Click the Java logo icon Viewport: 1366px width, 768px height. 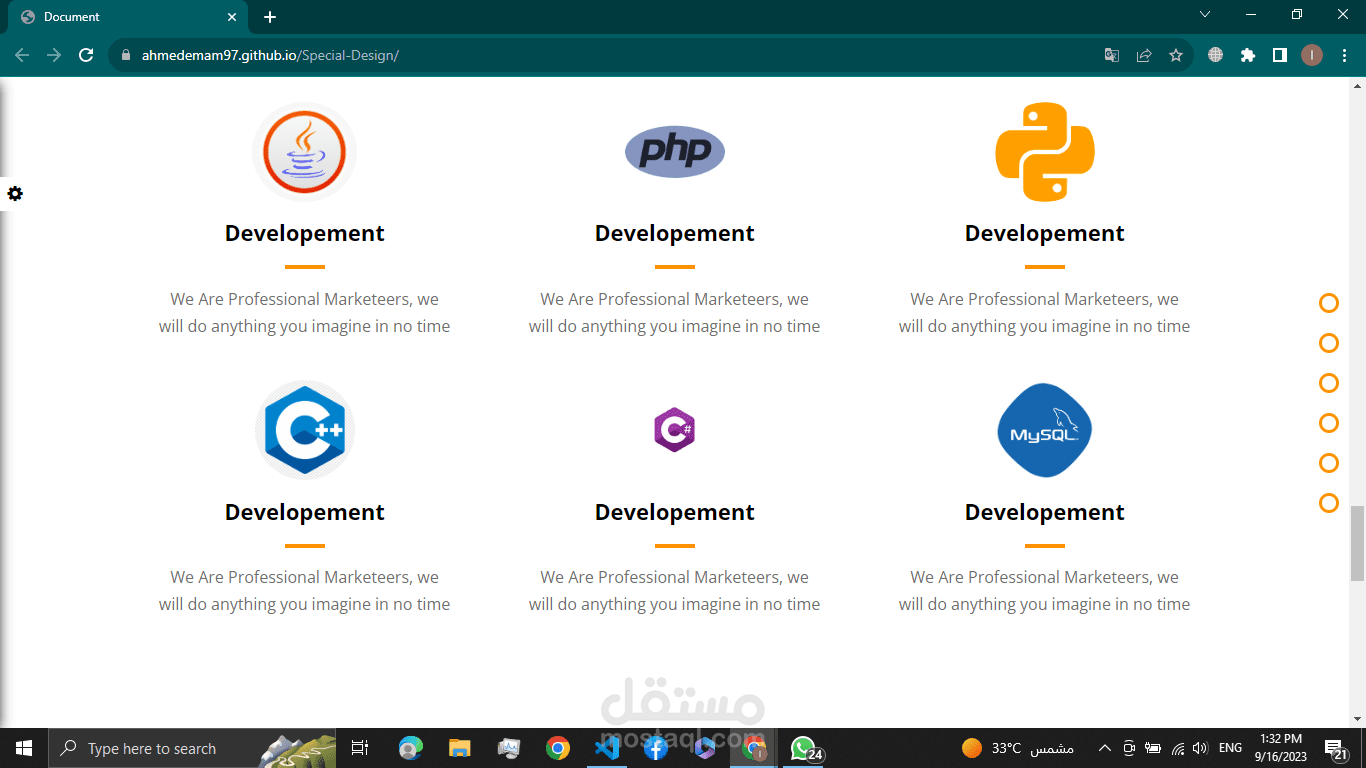point(305,153)
